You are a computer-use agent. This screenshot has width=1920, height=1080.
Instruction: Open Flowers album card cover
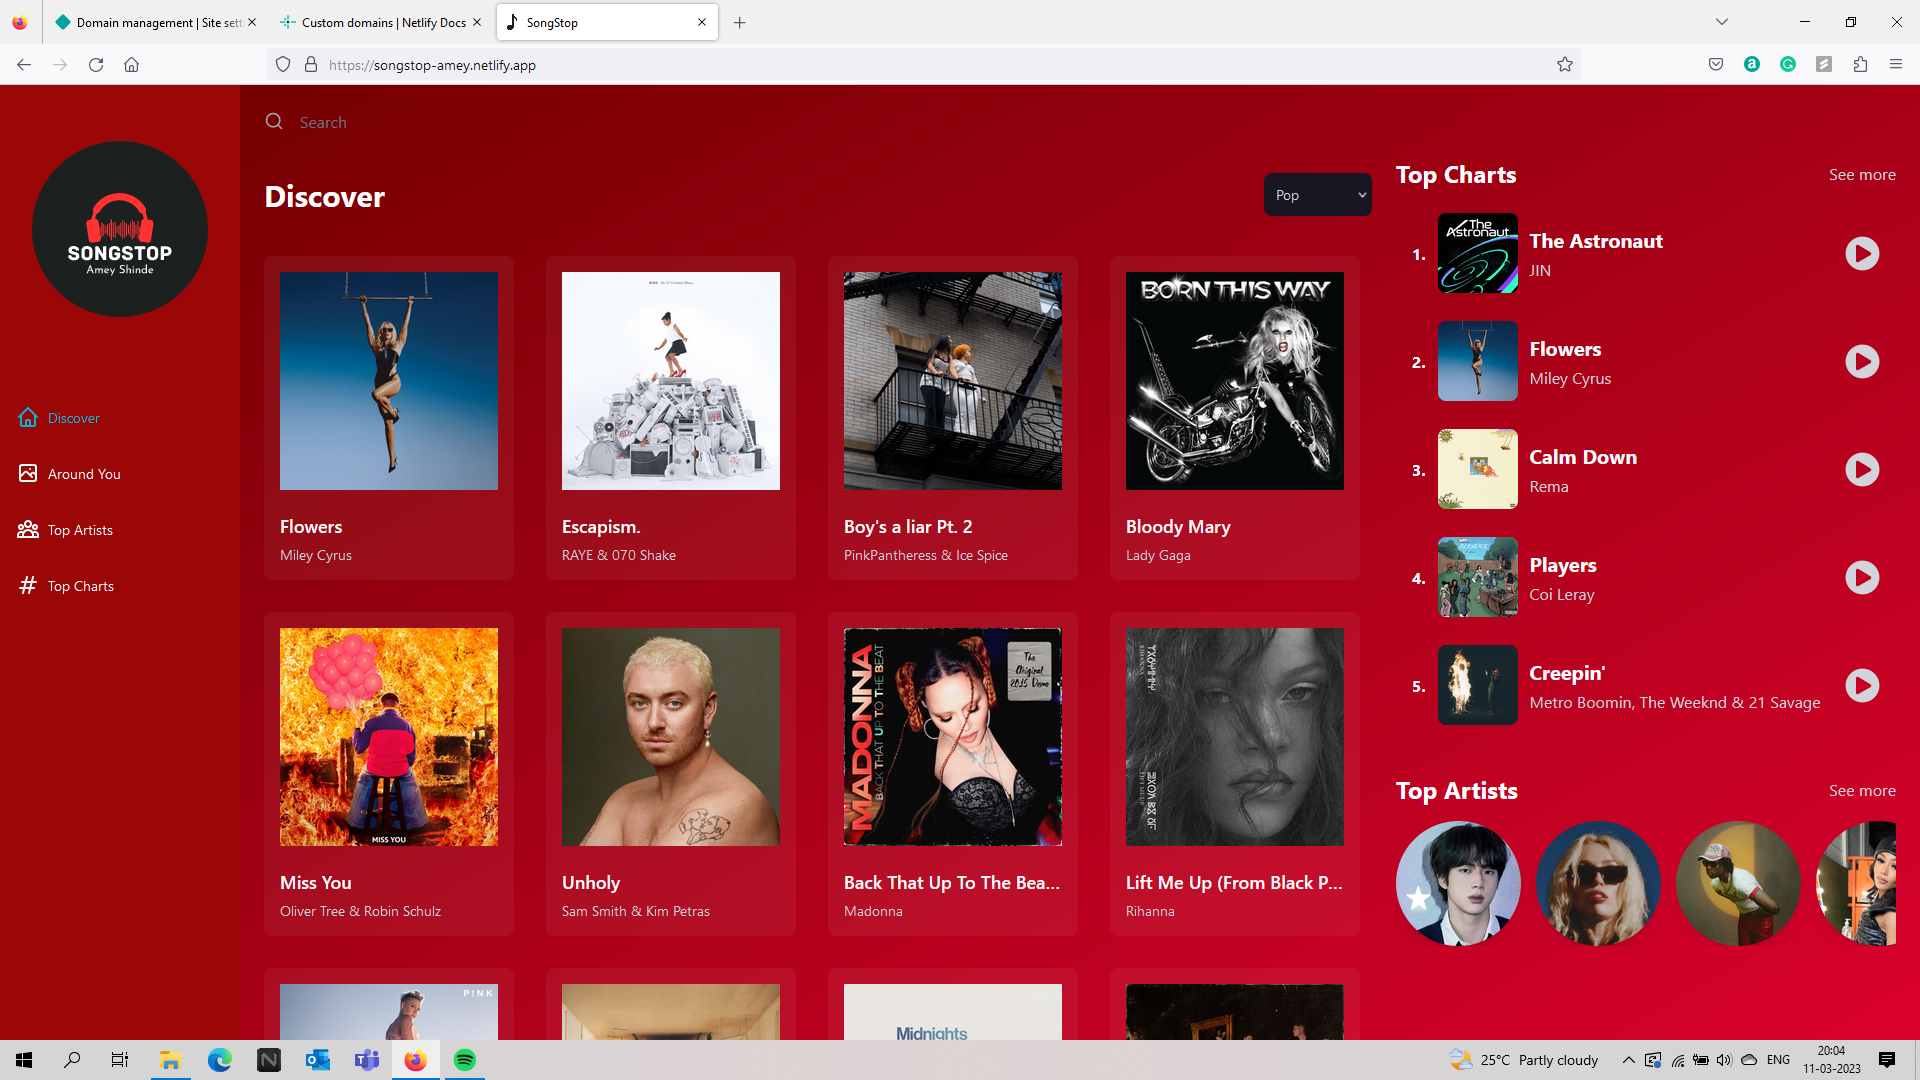(389, 381)
